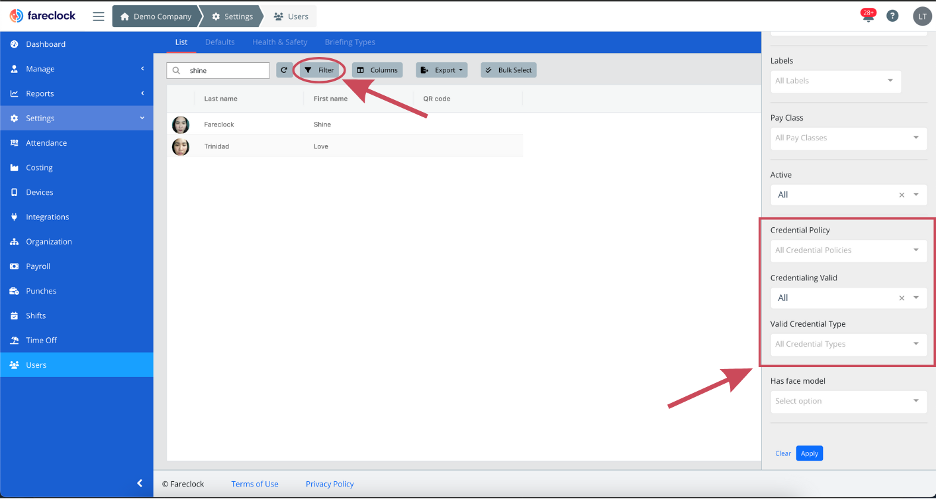Switch to the Health & Safety tab

tap(279, 42)
